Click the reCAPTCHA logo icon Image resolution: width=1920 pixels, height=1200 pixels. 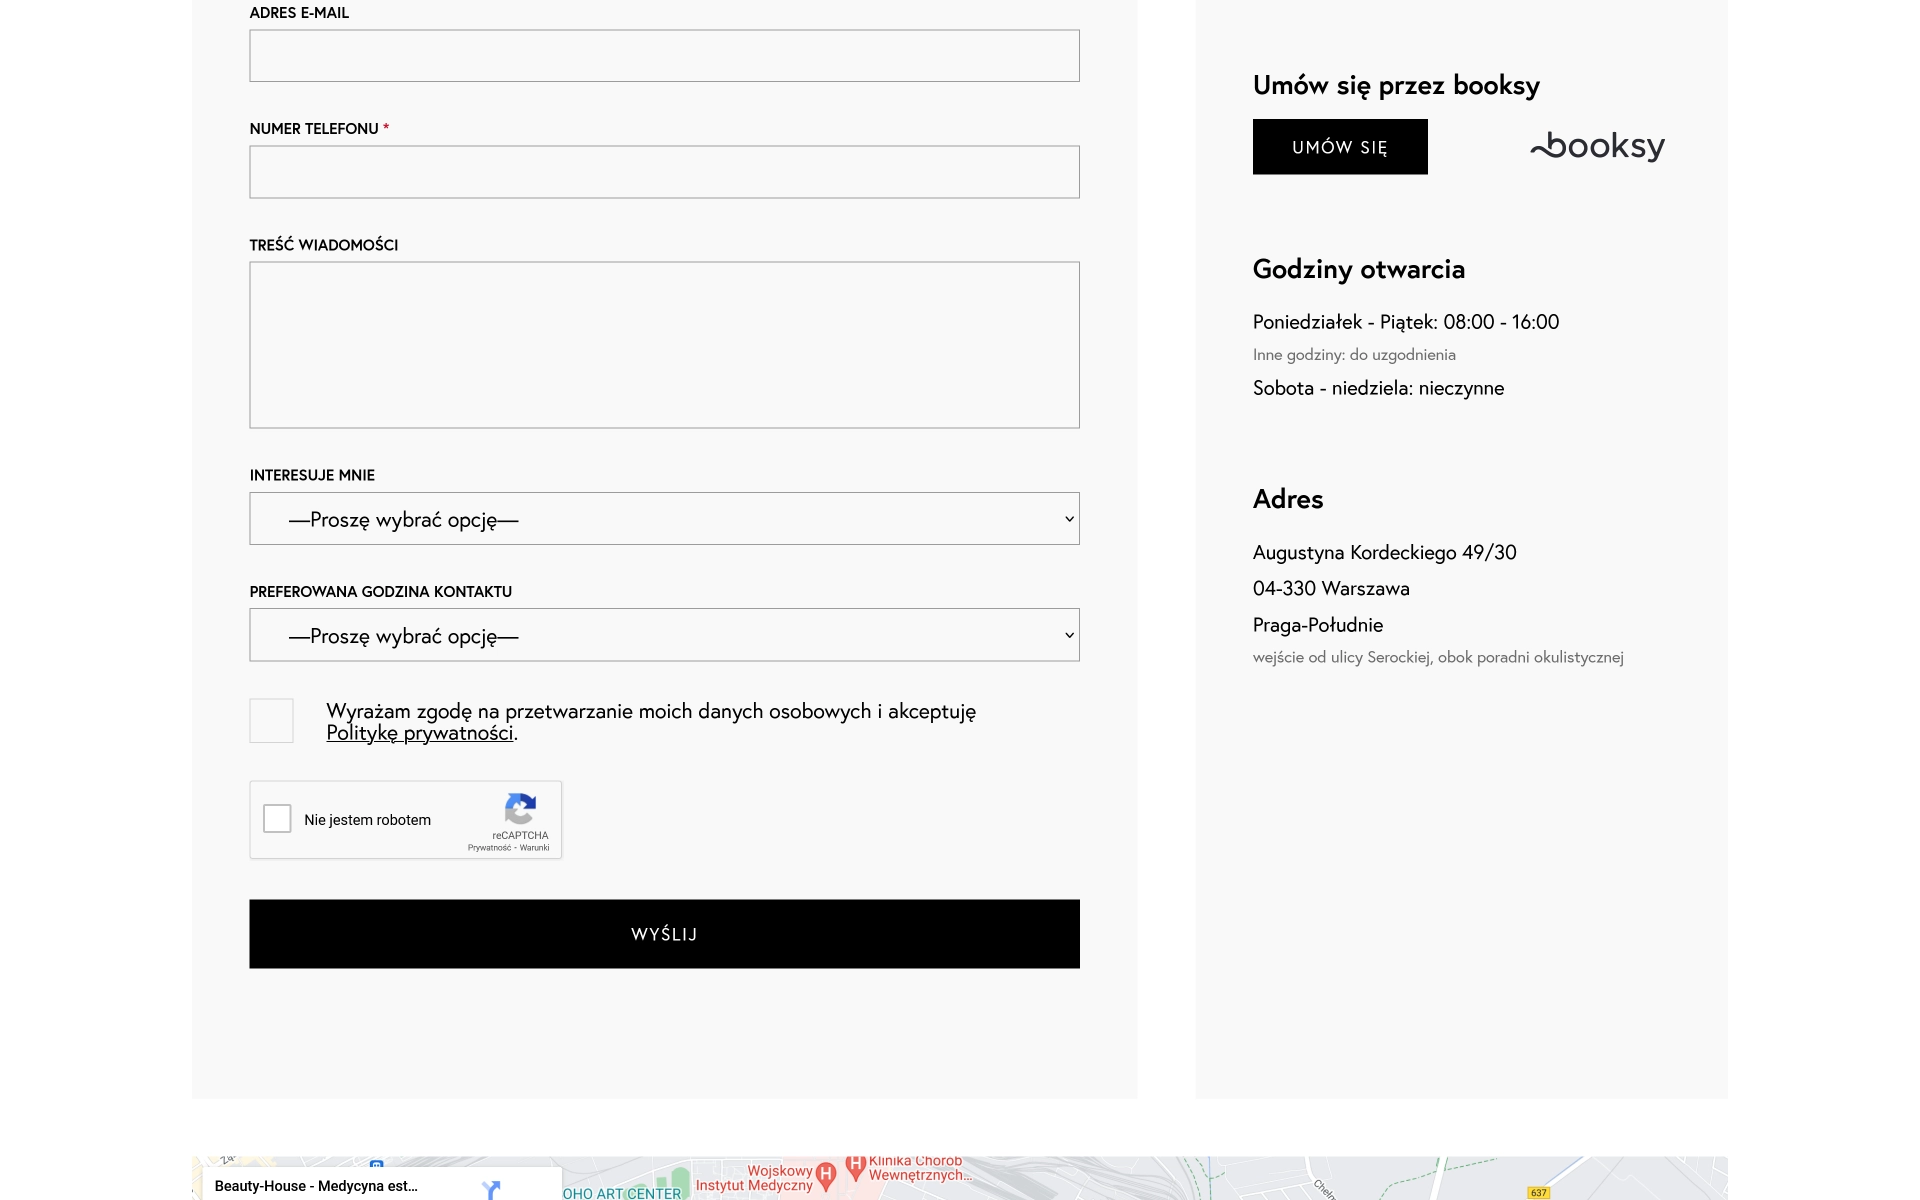[x=520, y=808]
